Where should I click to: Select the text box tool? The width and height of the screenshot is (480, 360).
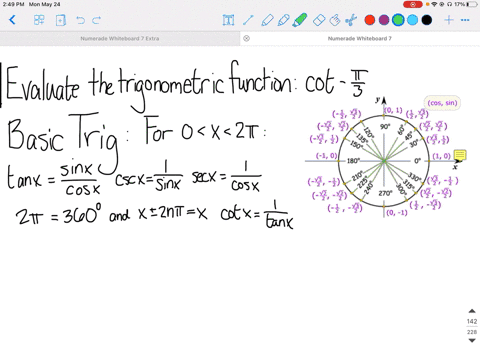click(228, 20)
